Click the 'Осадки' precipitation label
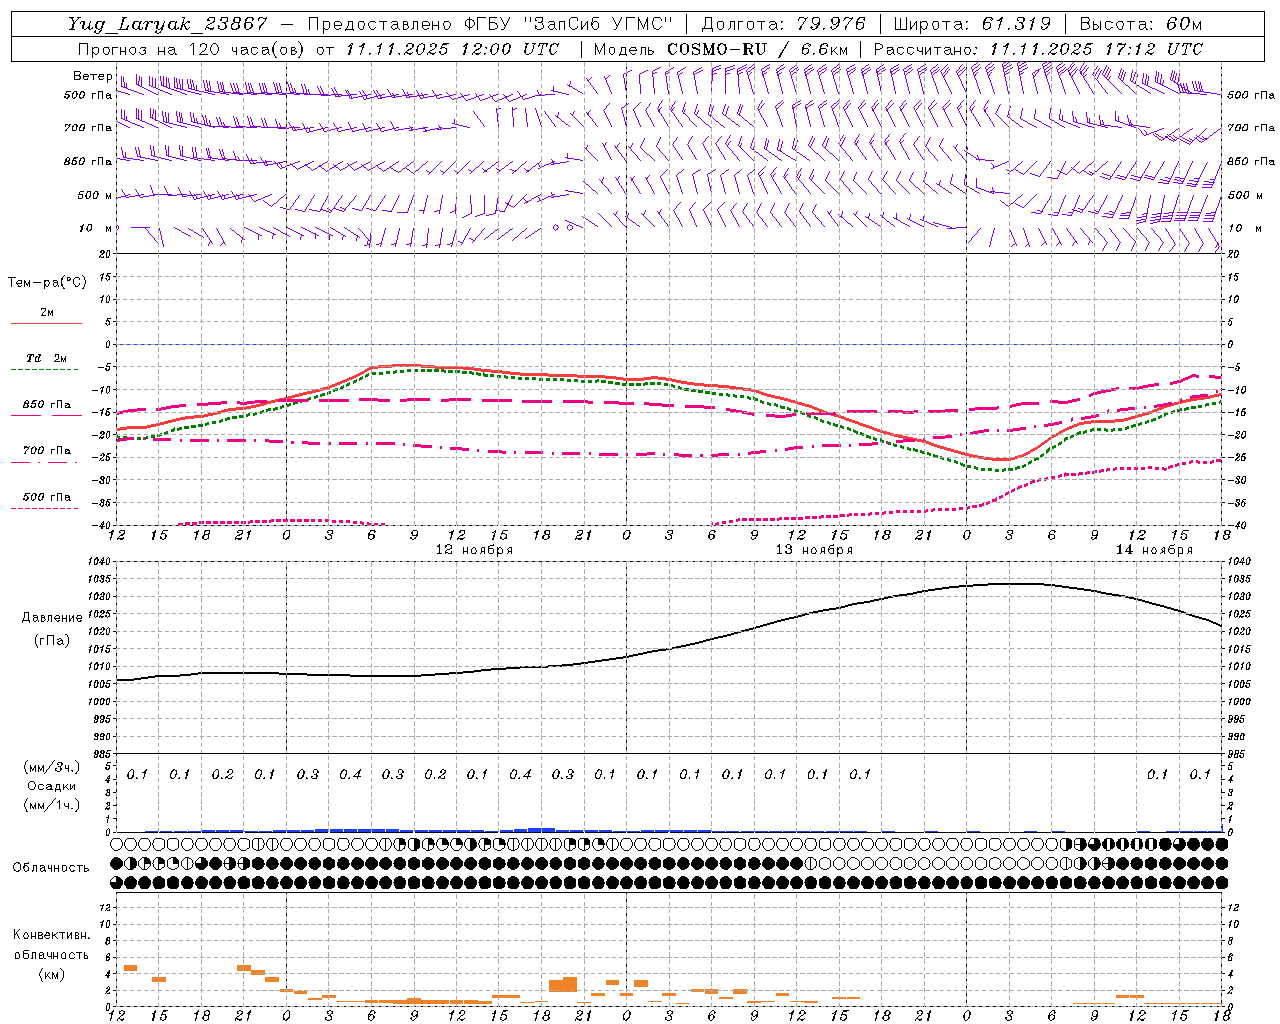 click(x=52, y=786)
